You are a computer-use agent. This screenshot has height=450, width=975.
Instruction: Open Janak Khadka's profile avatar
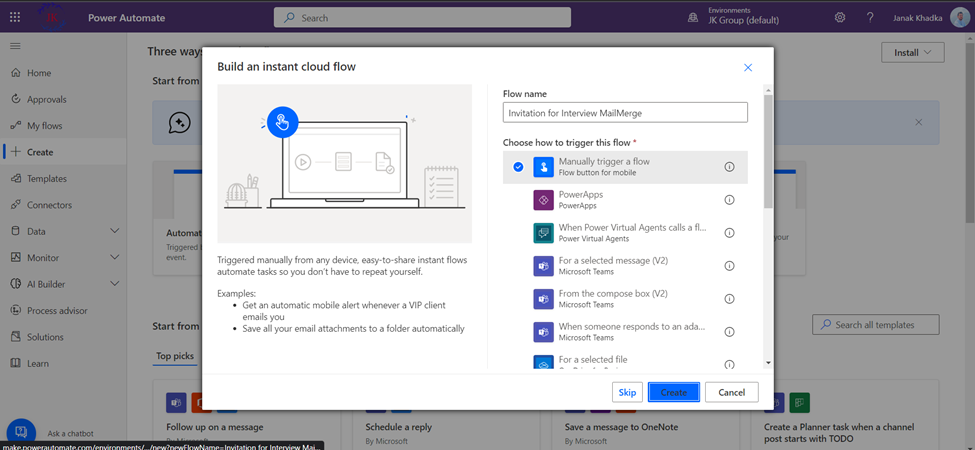click(x=959, y=17)
